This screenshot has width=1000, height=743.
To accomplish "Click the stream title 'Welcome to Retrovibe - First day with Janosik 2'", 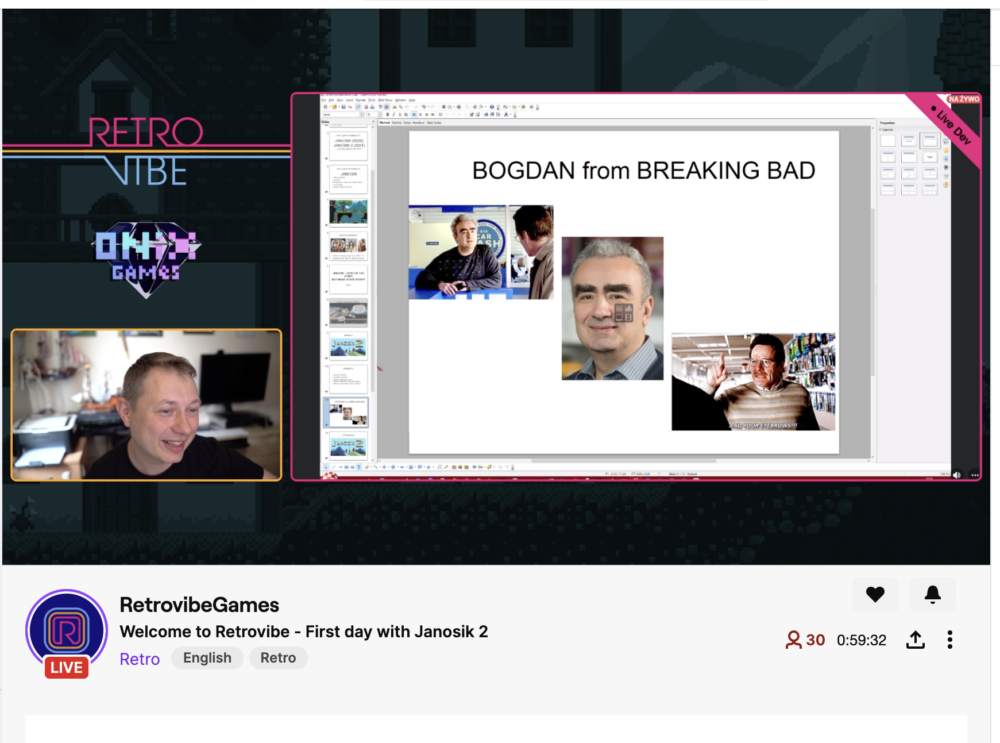I will tap(304, 631).
